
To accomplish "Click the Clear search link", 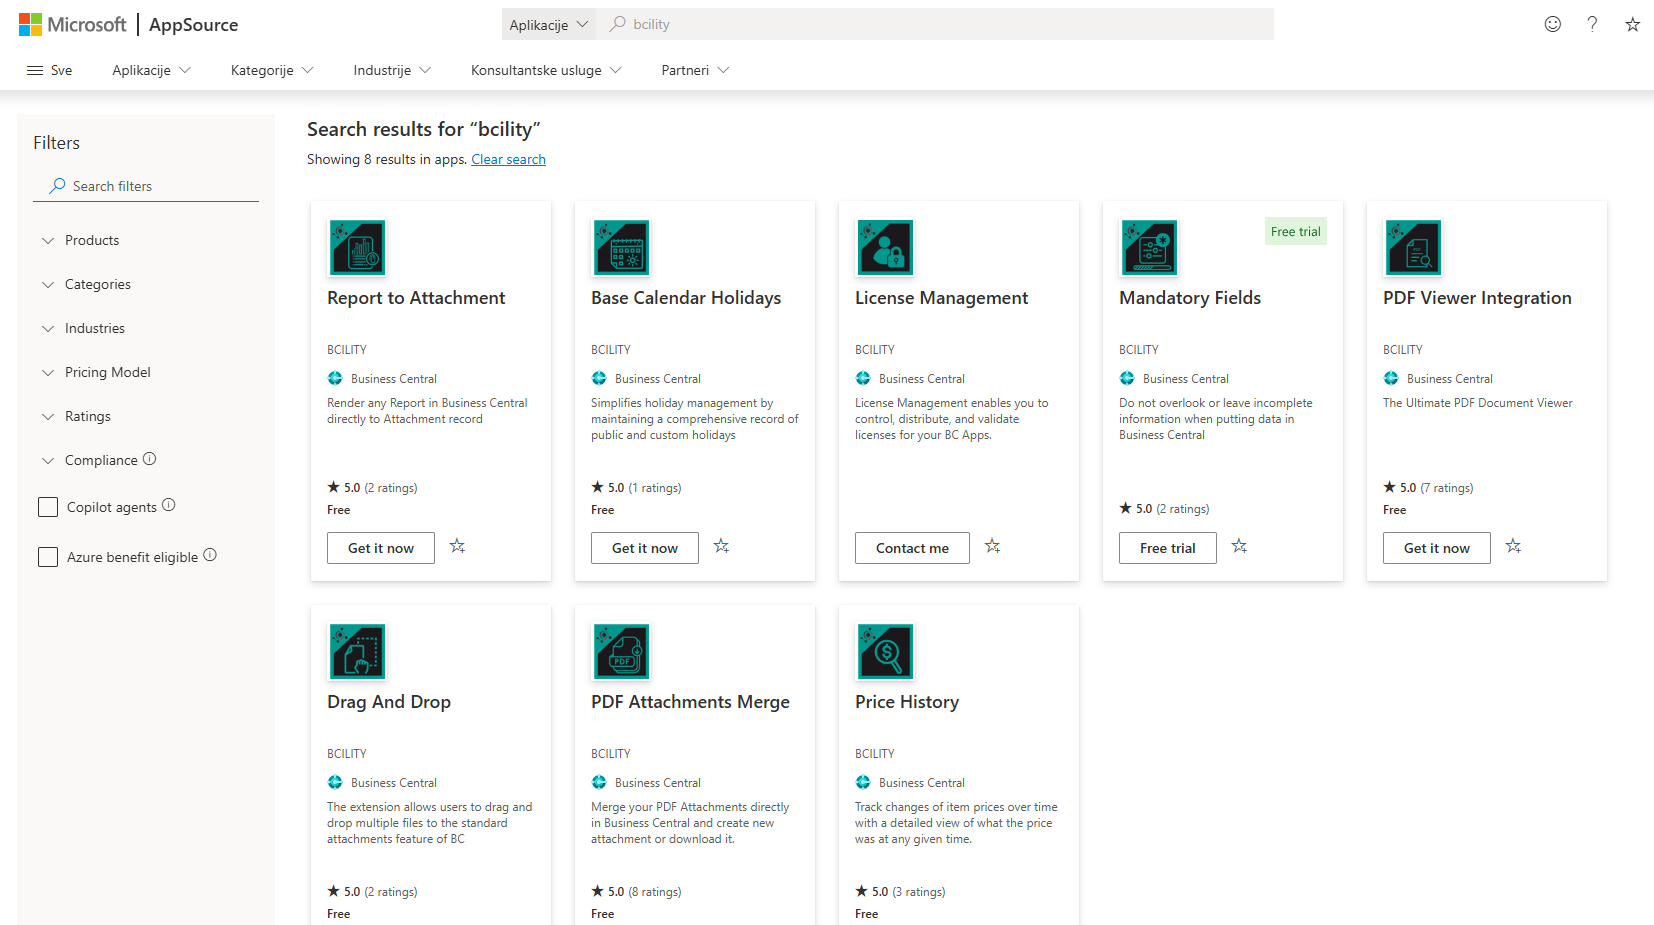I will (508, 159).
